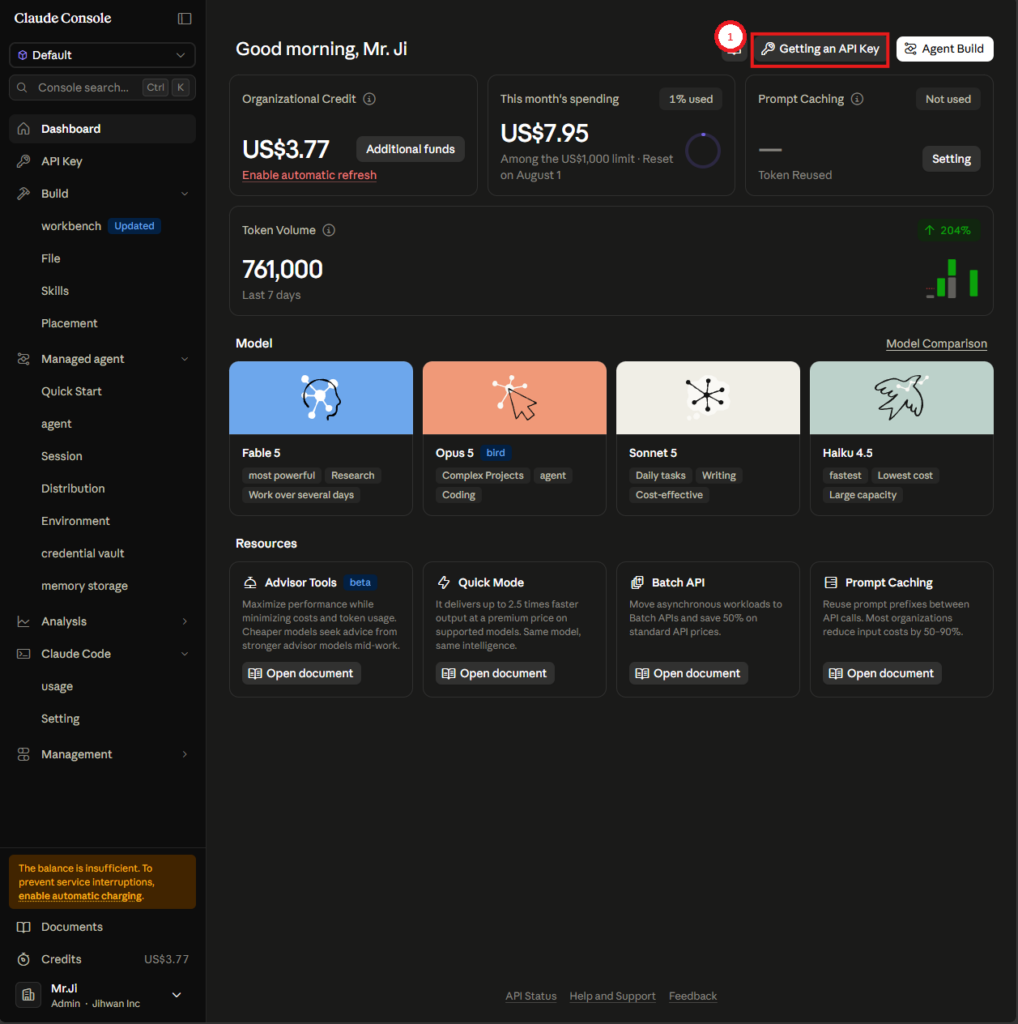Open Session in the sidebar

point(61,456)
